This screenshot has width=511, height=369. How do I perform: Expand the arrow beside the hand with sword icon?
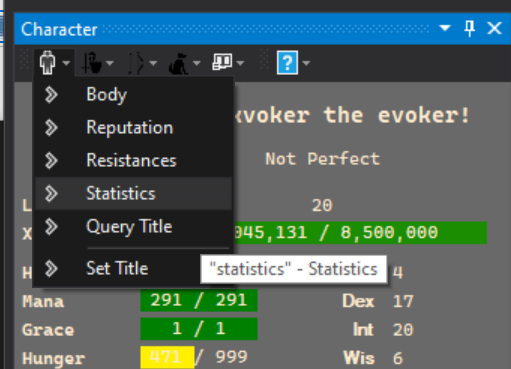[x=110, y=63]
